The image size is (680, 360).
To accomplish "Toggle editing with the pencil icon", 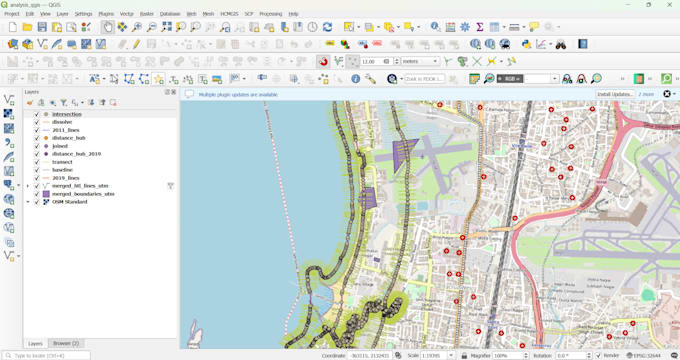I will click(136, 44).
